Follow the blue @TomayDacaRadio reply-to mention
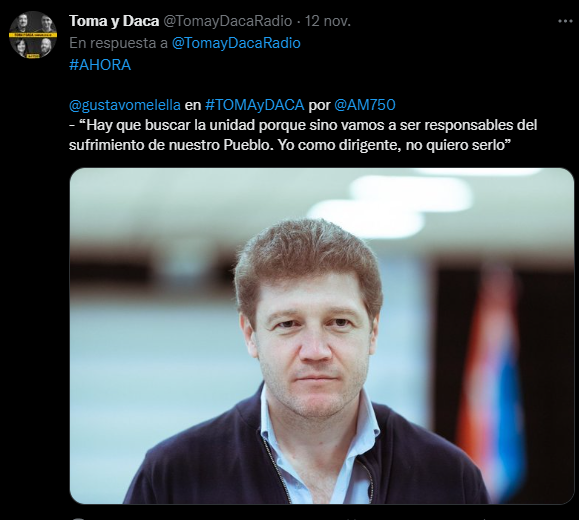This screenshot has width=579, height=520. tap(236, 43)
